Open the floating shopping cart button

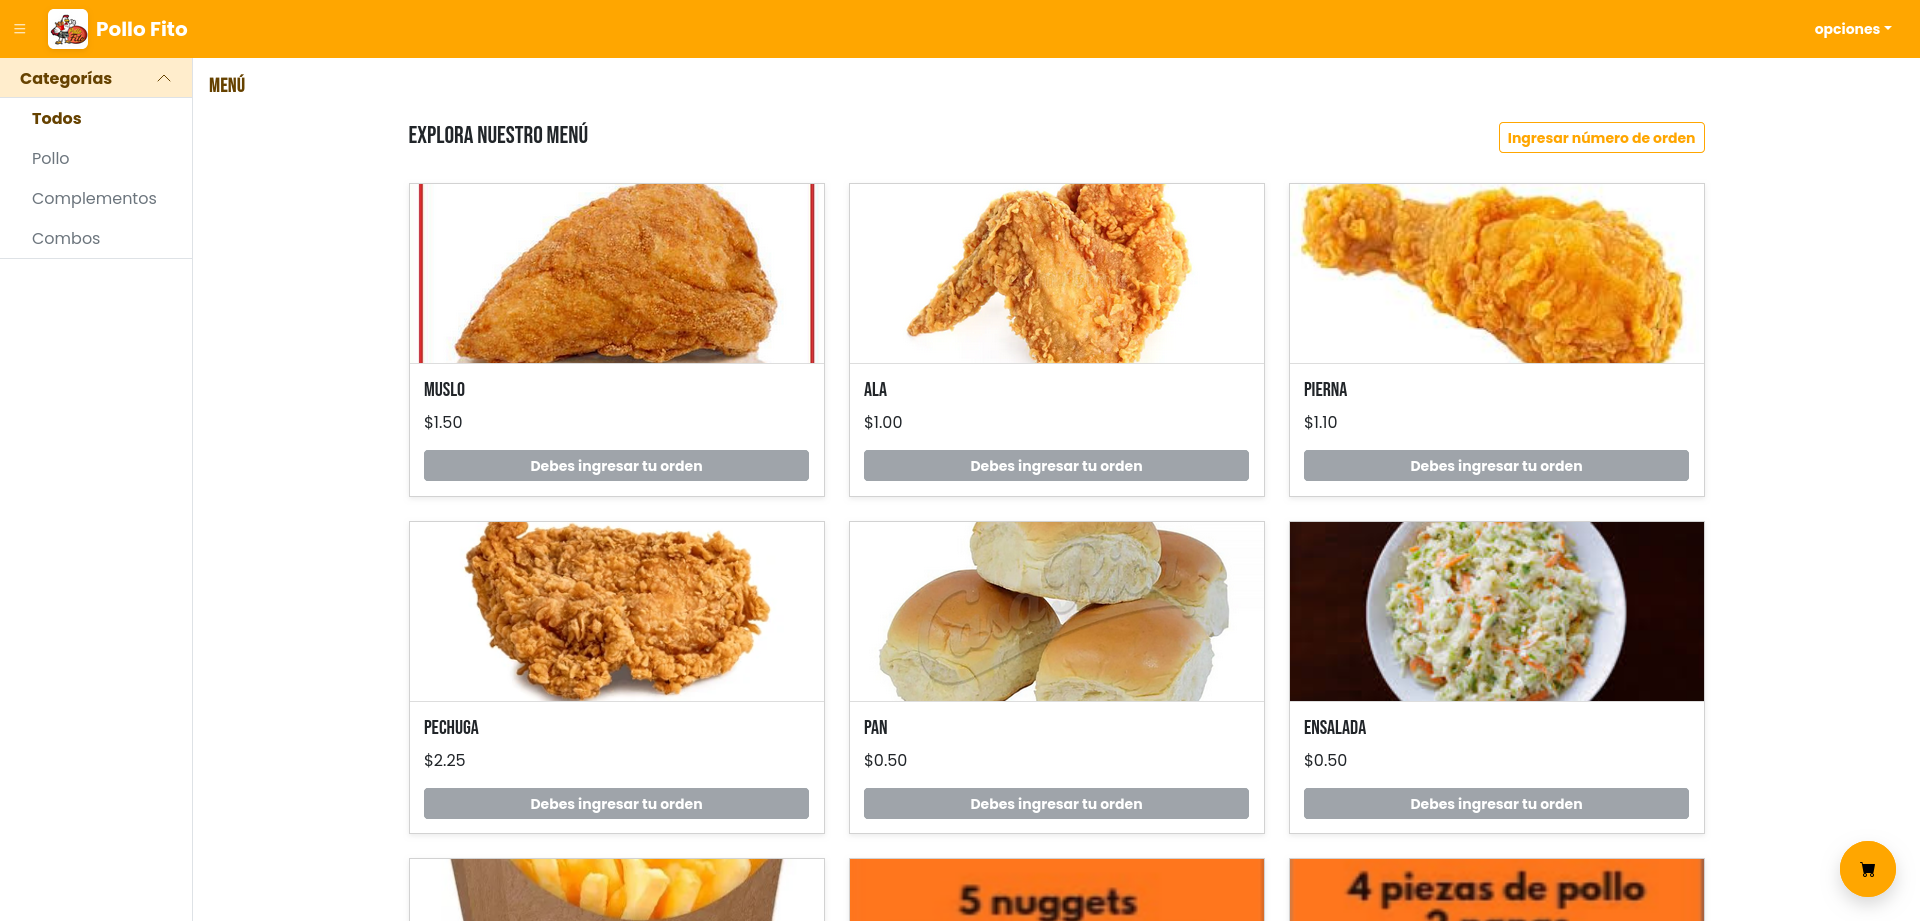click(x=1867, y=869)
